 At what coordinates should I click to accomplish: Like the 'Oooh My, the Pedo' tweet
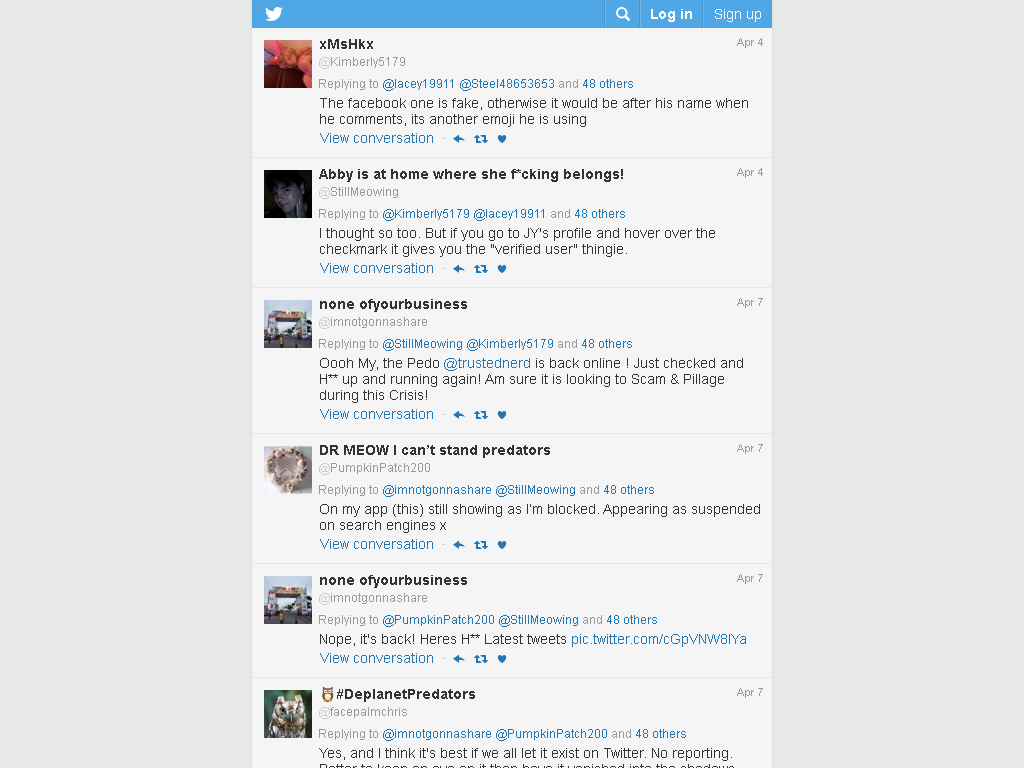coord(502,415)
